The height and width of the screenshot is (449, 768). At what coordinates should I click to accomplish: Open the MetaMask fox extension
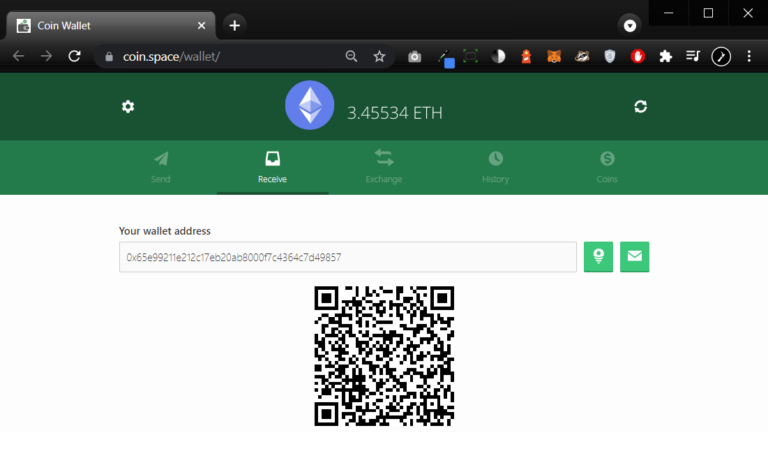pos(554,56)
